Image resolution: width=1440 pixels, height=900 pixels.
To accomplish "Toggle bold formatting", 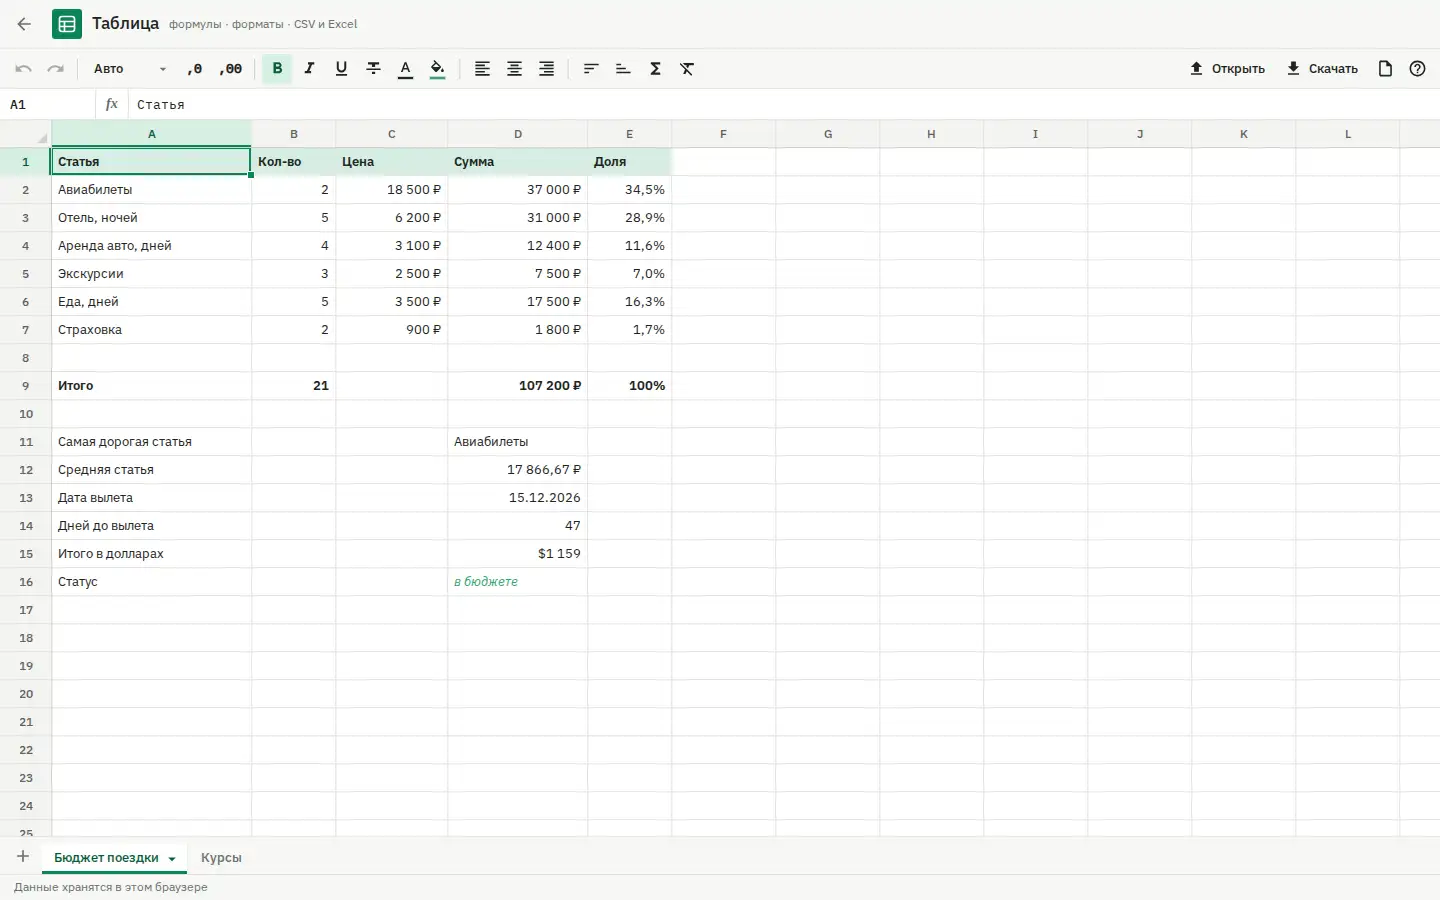I will [x=277, y=69].
